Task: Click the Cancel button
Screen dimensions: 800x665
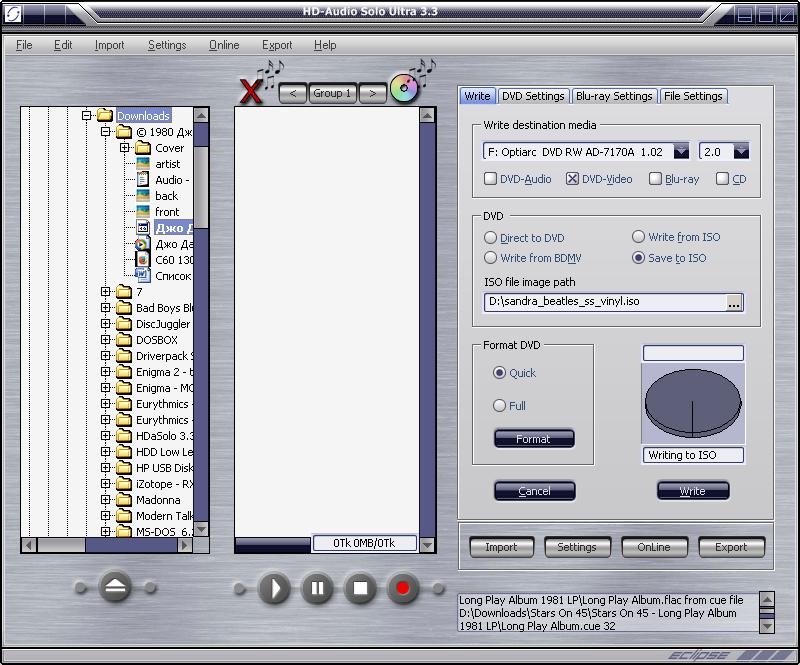Action: pyautogui.click(x=534, y=490)
